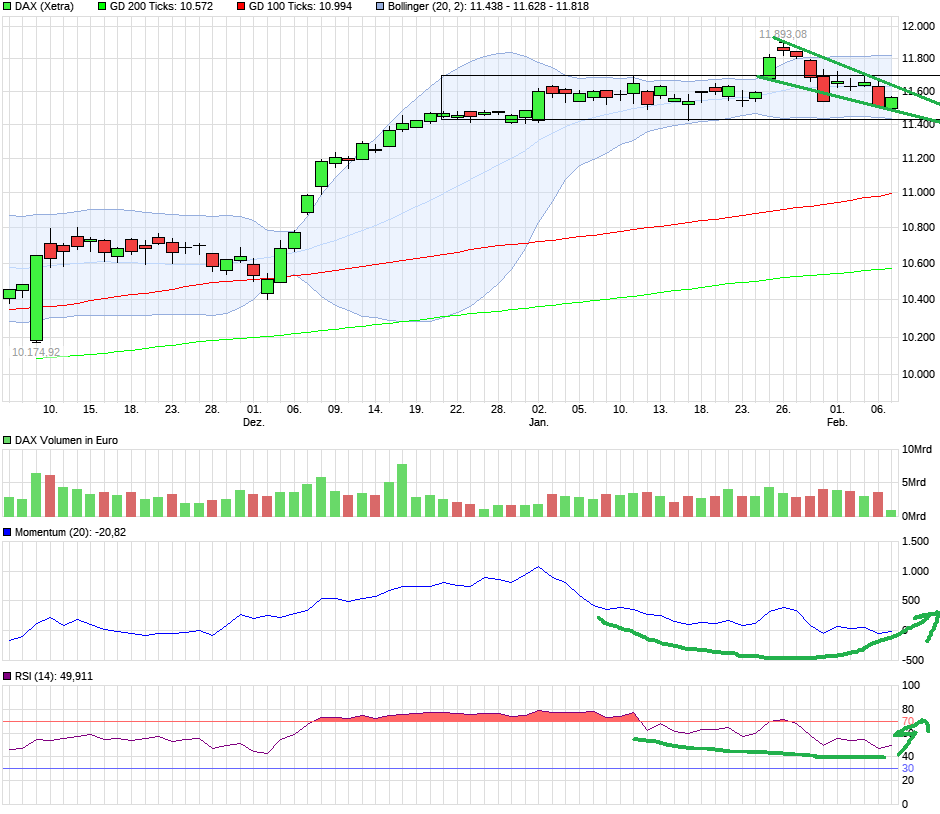Click the 'DAX Volumen in Euro' label
The image size is (940, 814).
pyautogui.click(x=67, y=440)
